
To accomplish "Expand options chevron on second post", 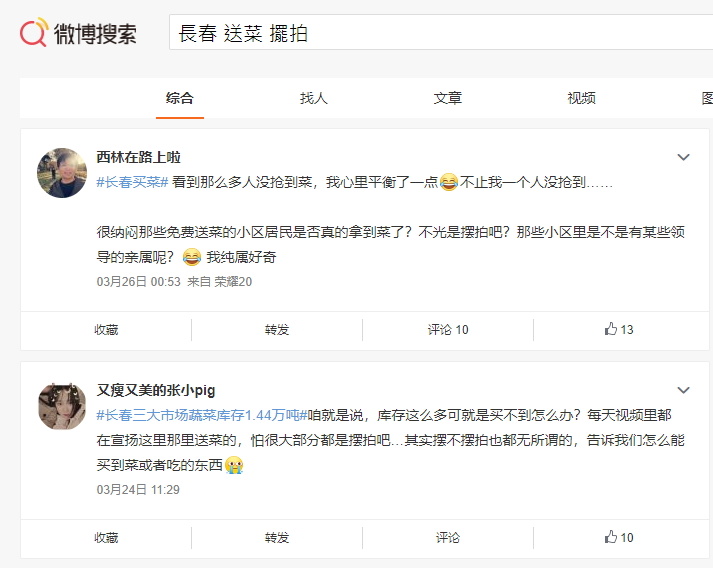I will click(x=683, y=390).
